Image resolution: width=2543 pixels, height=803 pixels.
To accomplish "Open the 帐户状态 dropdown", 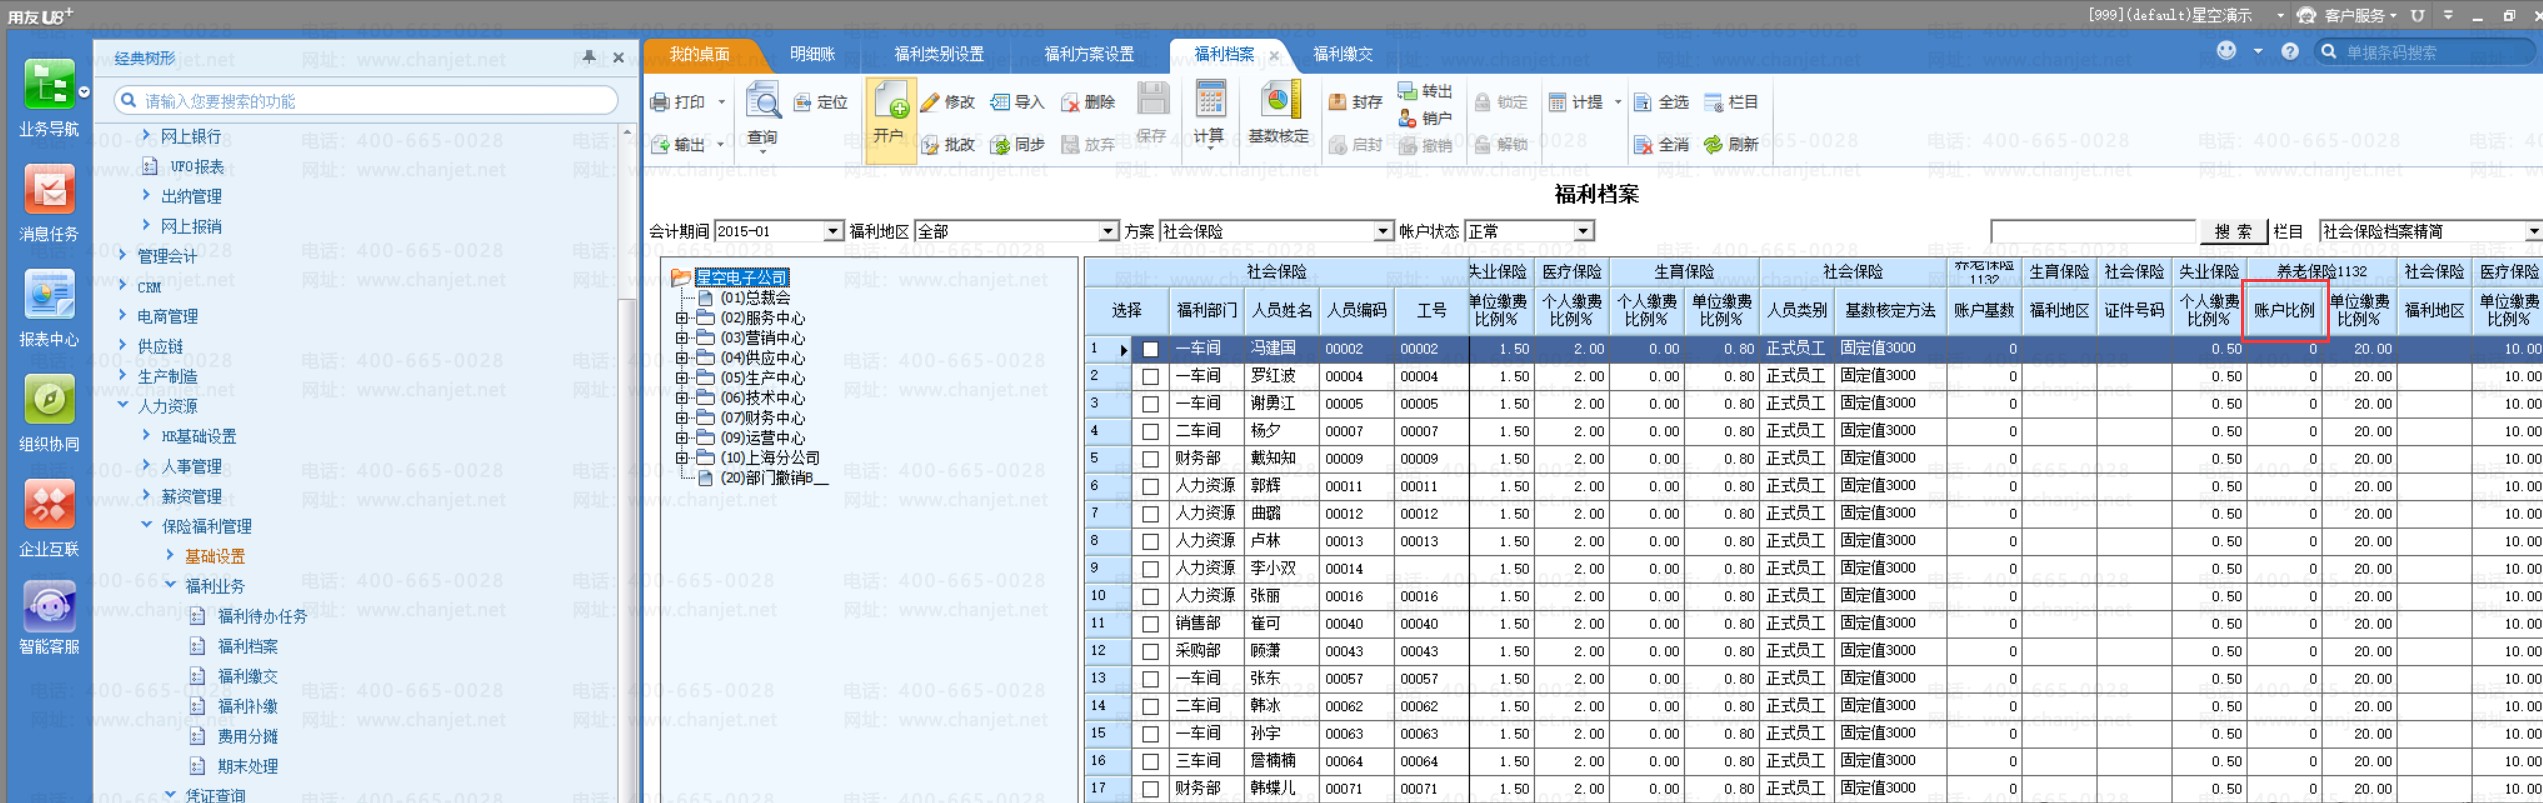I will [x=1582, y=231].
